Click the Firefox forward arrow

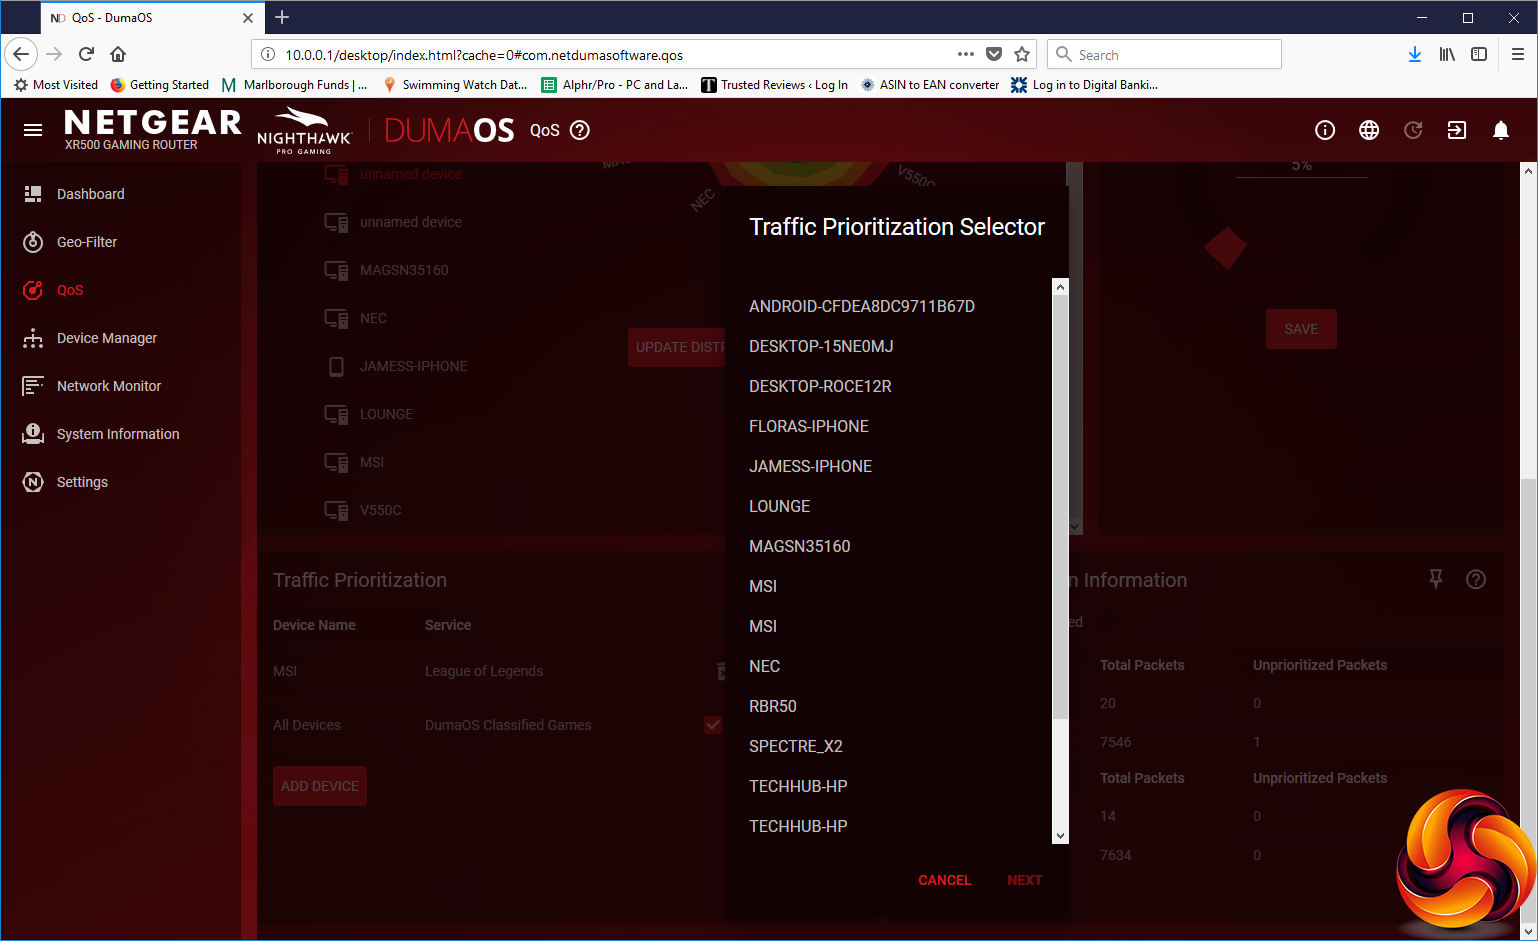click(x=55, y=54)
